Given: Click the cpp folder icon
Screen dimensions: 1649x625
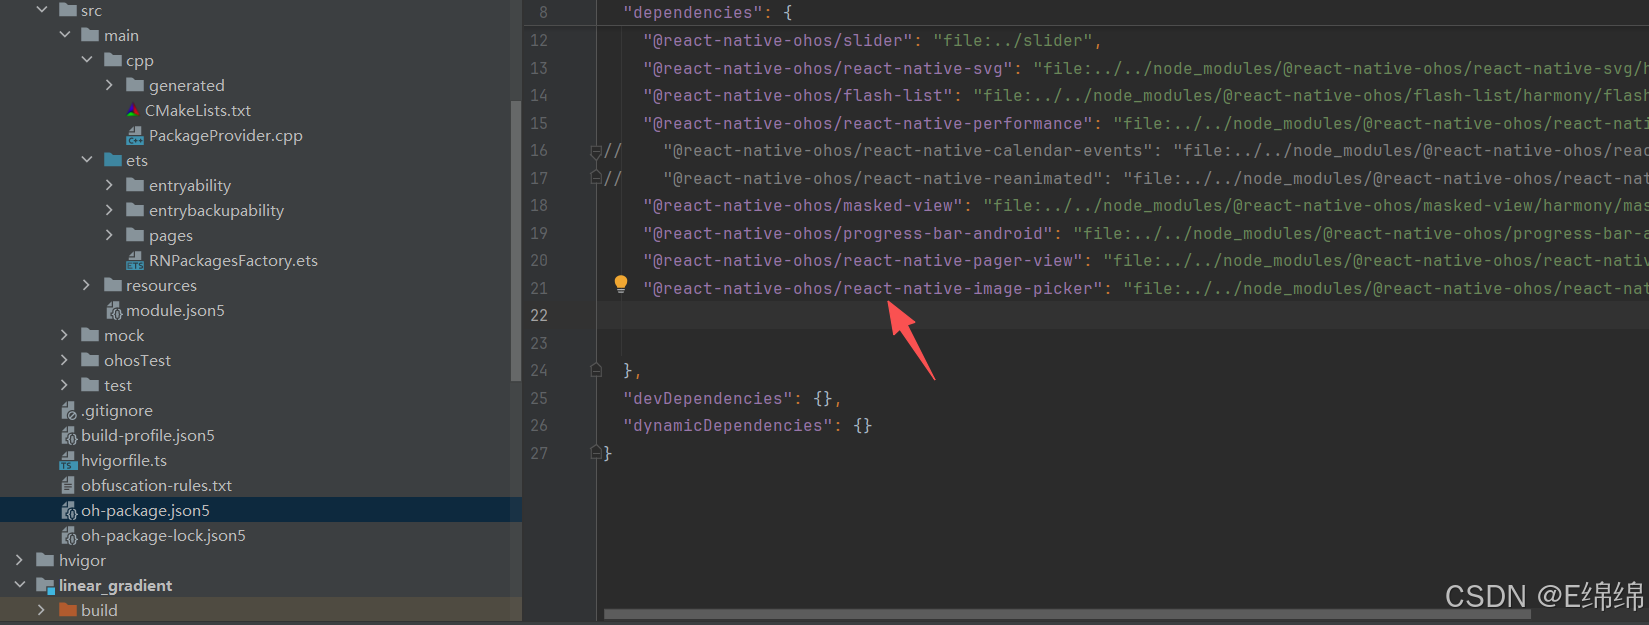Looking at the screenshot, I should coord(113,60).
